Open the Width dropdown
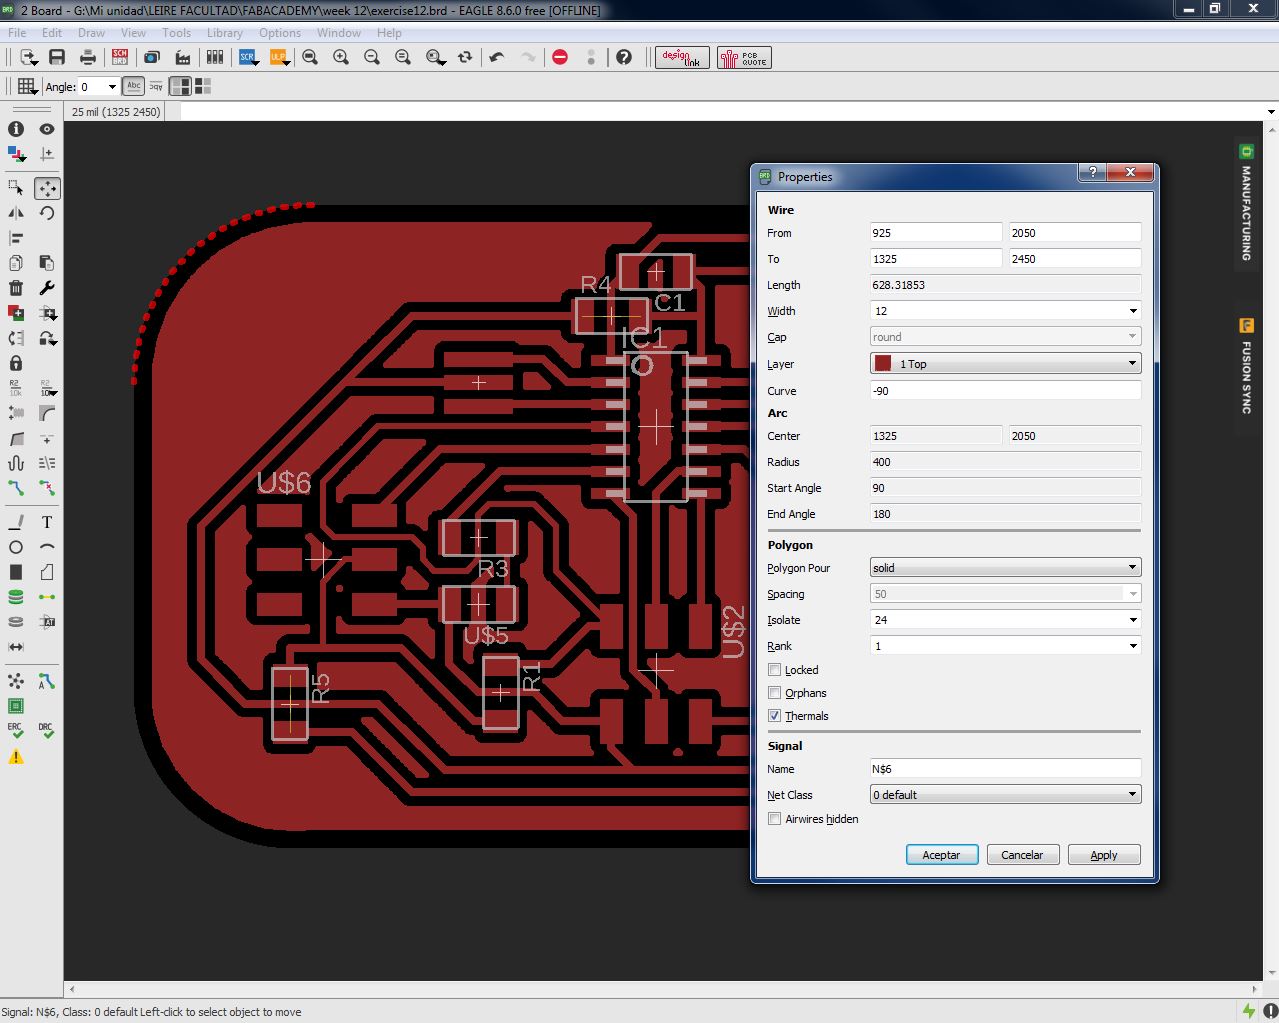Viewport: 1279px width, 1023px height. pyautogui.click(x=1132, y=311)
